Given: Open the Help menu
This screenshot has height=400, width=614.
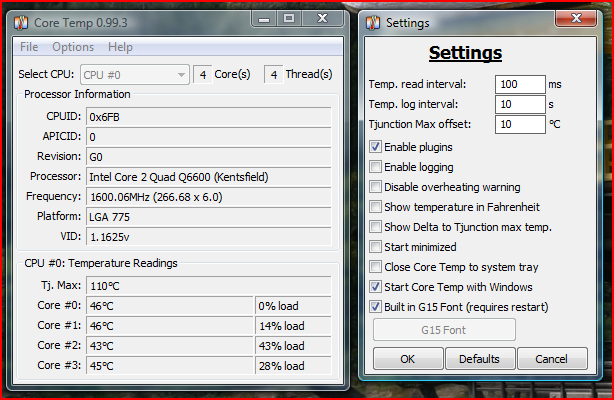Looking at the screenshot, I should tap(120, 47).
